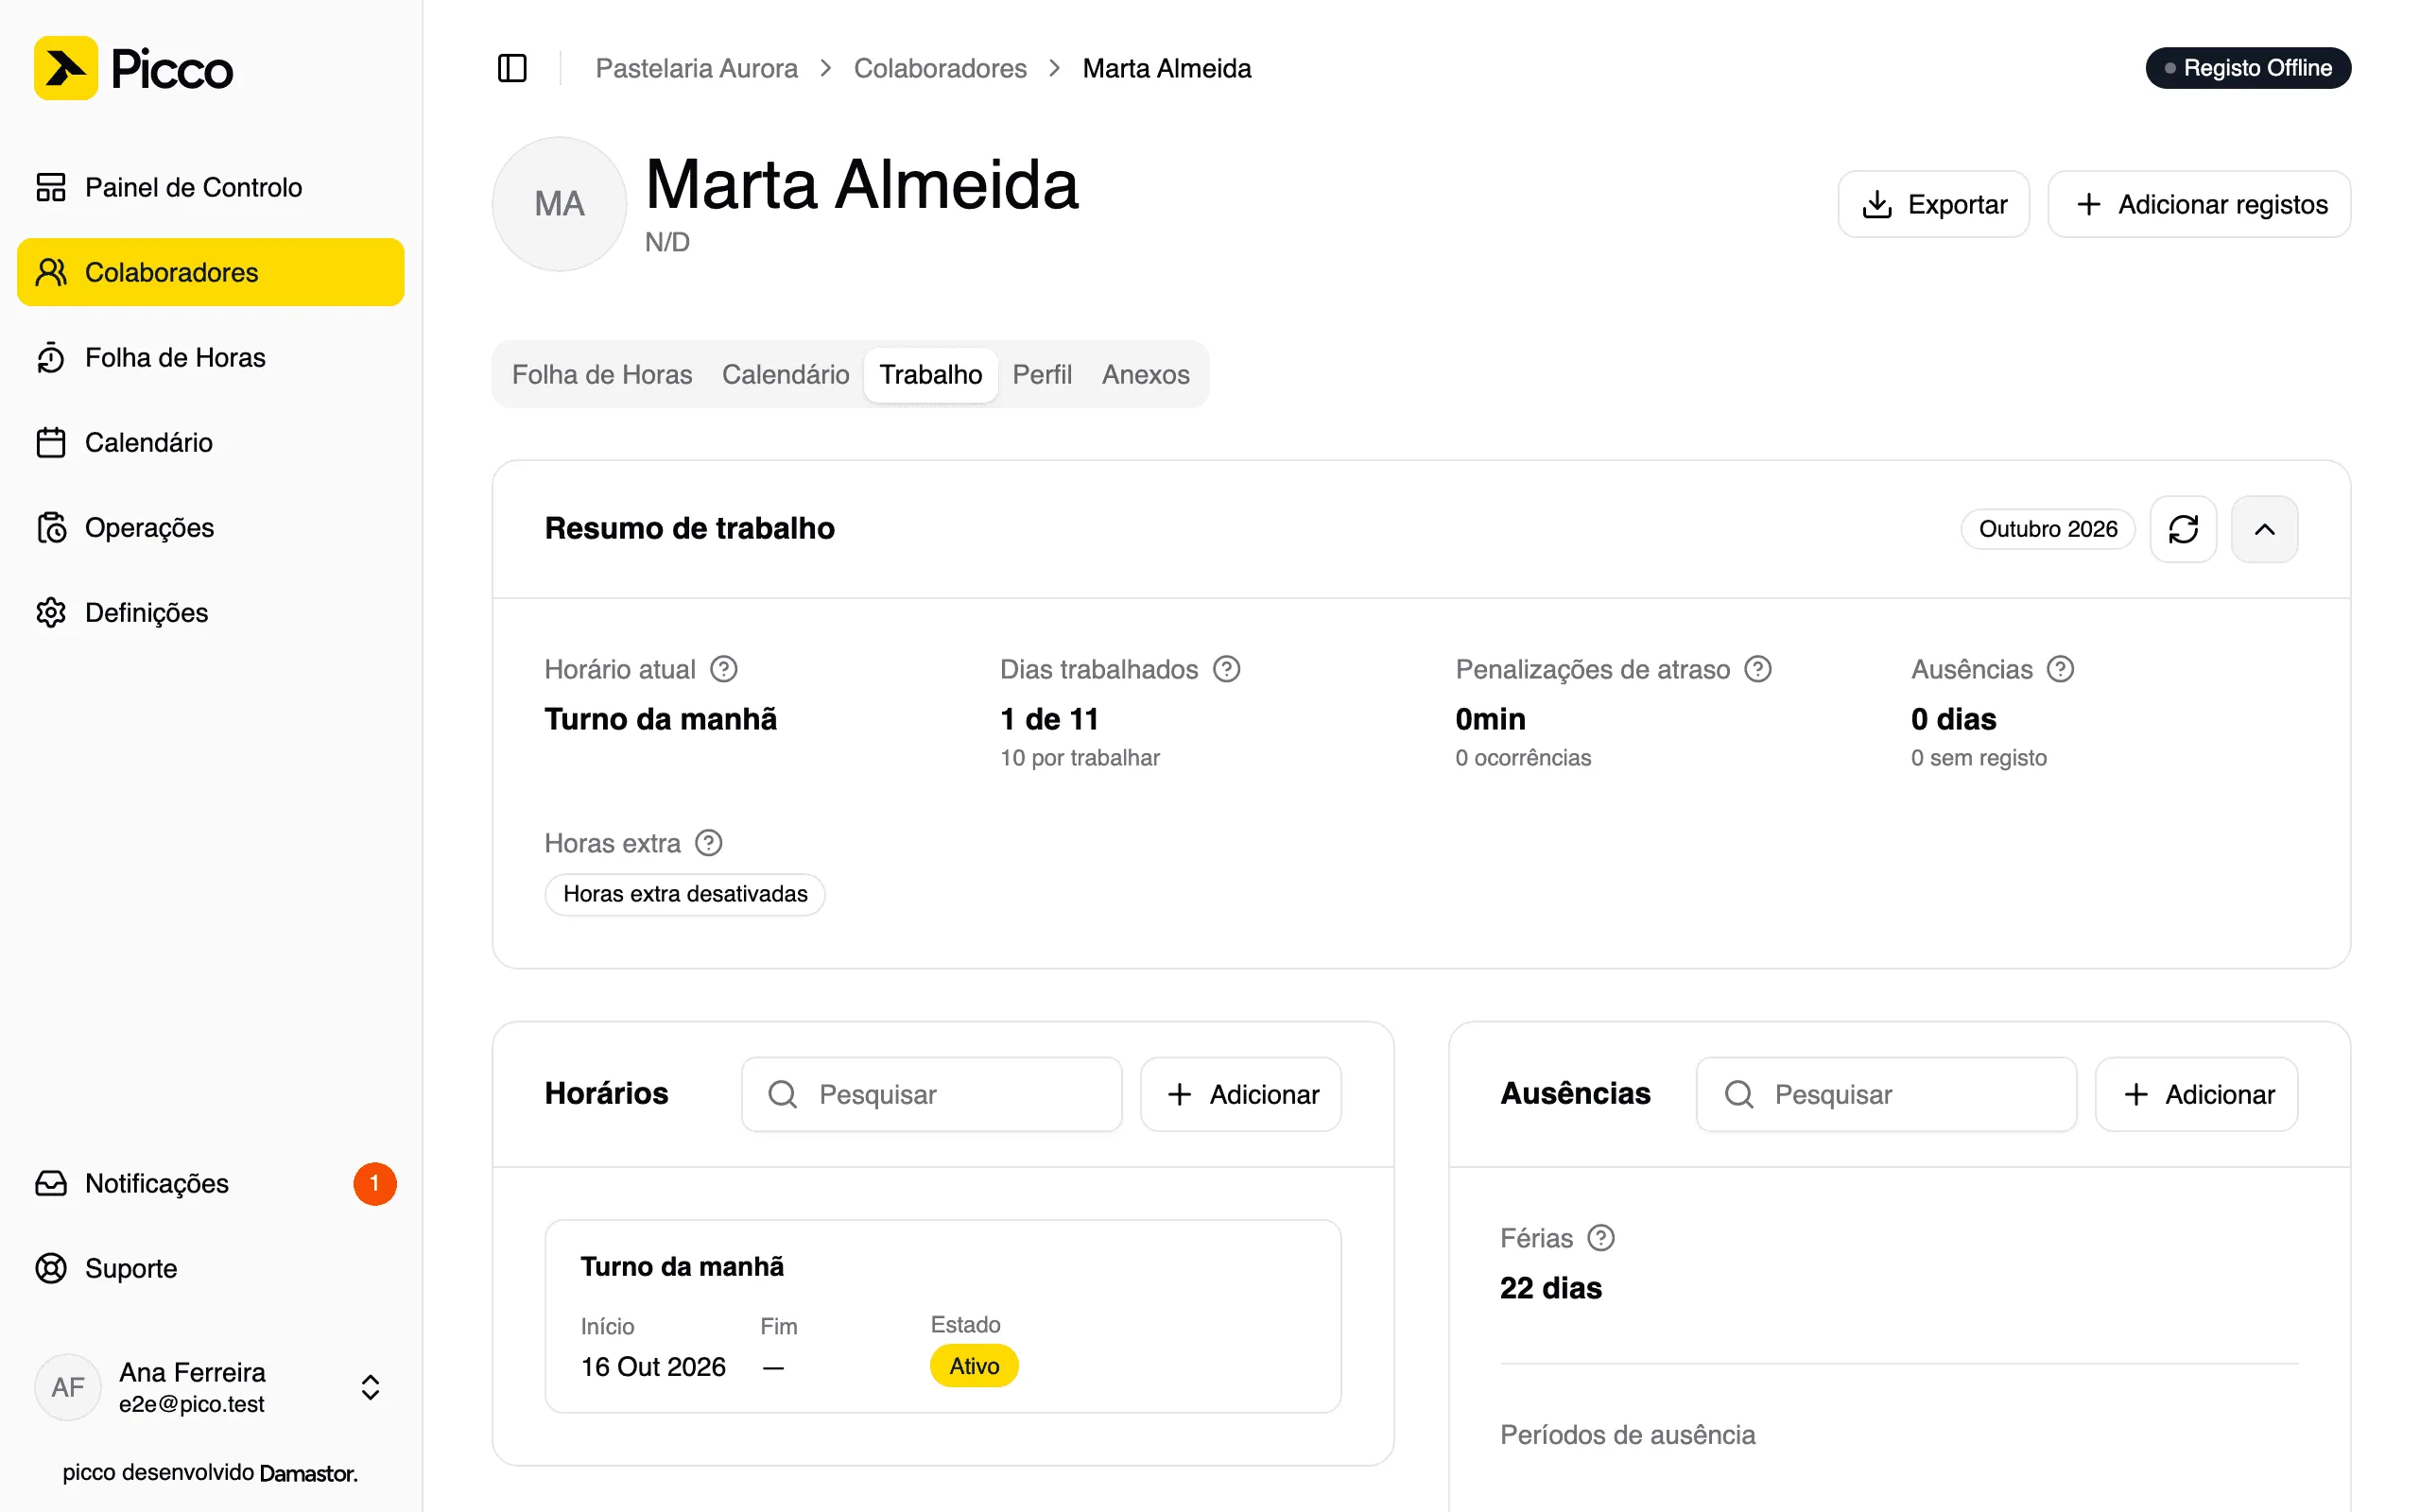Image resolution: width=2420 pixels, height=1512 pixels.
Task: Switch to the Anexos tab
Action: click(1145, 374)
